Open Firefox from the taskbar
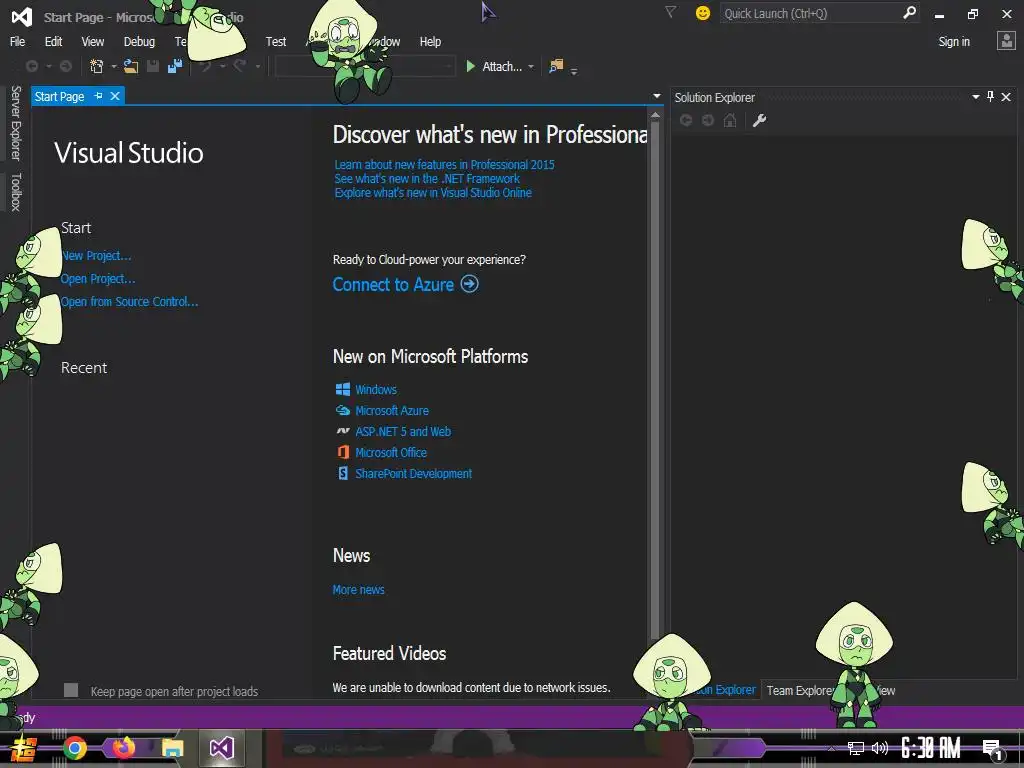 coord(123,748)
